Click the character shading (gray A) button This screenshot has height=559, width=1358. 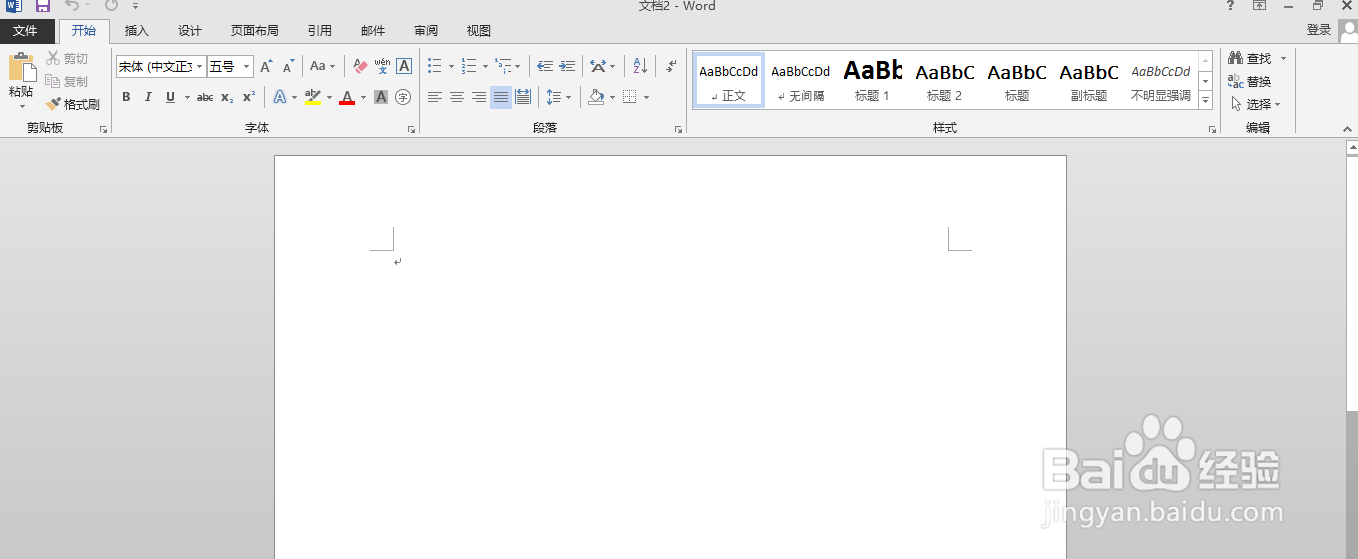coord(381,97)
